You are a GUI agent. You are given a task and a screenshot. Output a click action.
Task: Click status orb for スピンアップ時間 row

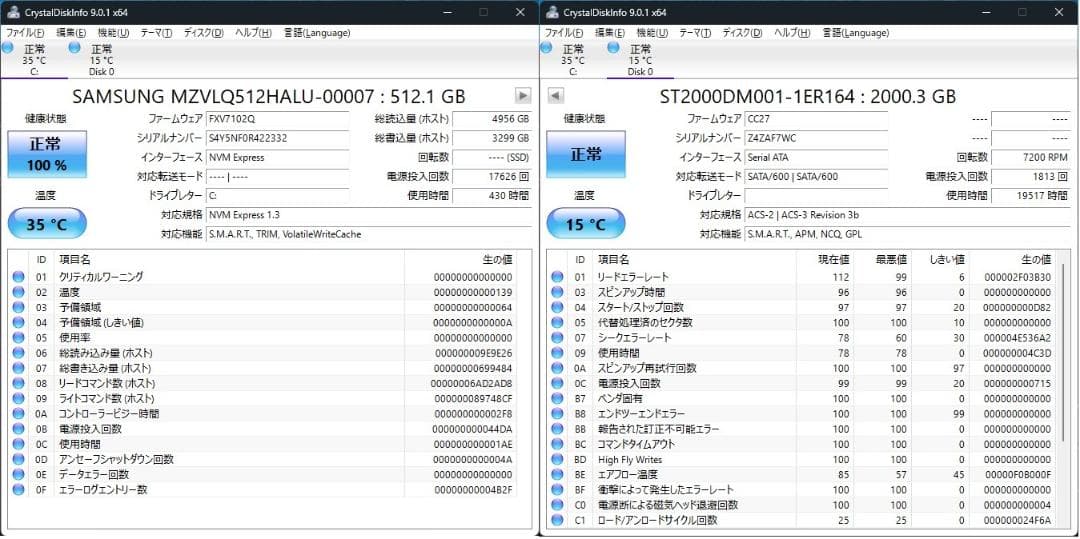(x=557, y=292)
